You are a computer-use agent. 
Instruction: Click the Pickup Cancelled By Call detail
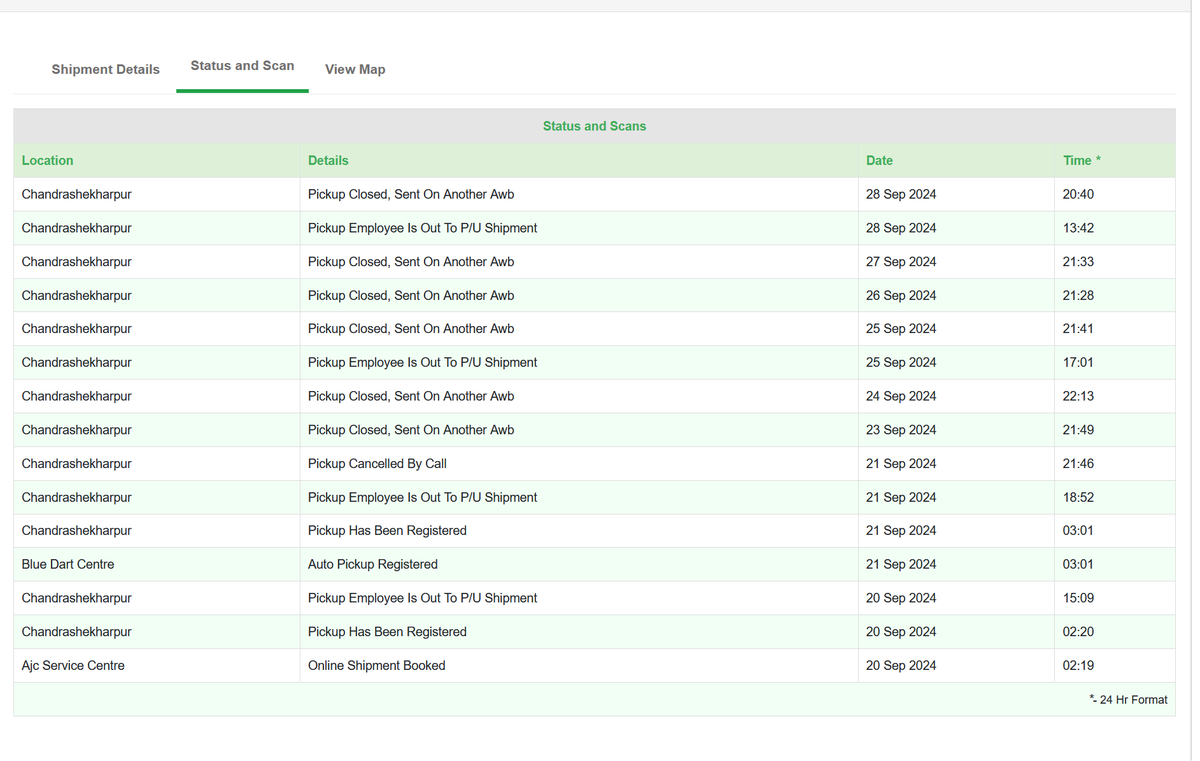pyautogui.click(x=377, y=463)
